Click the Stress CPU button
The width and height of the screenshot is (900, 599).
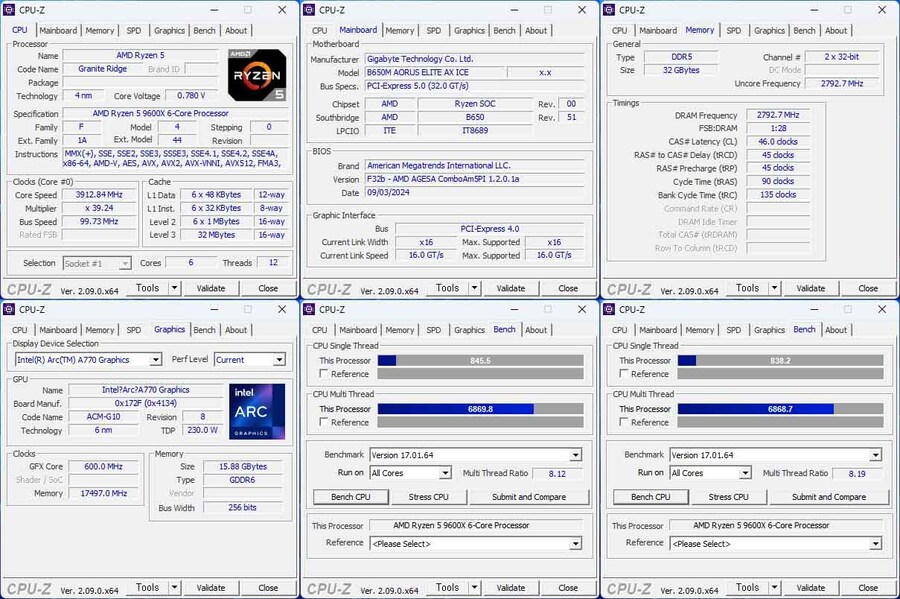click(428, 497)
